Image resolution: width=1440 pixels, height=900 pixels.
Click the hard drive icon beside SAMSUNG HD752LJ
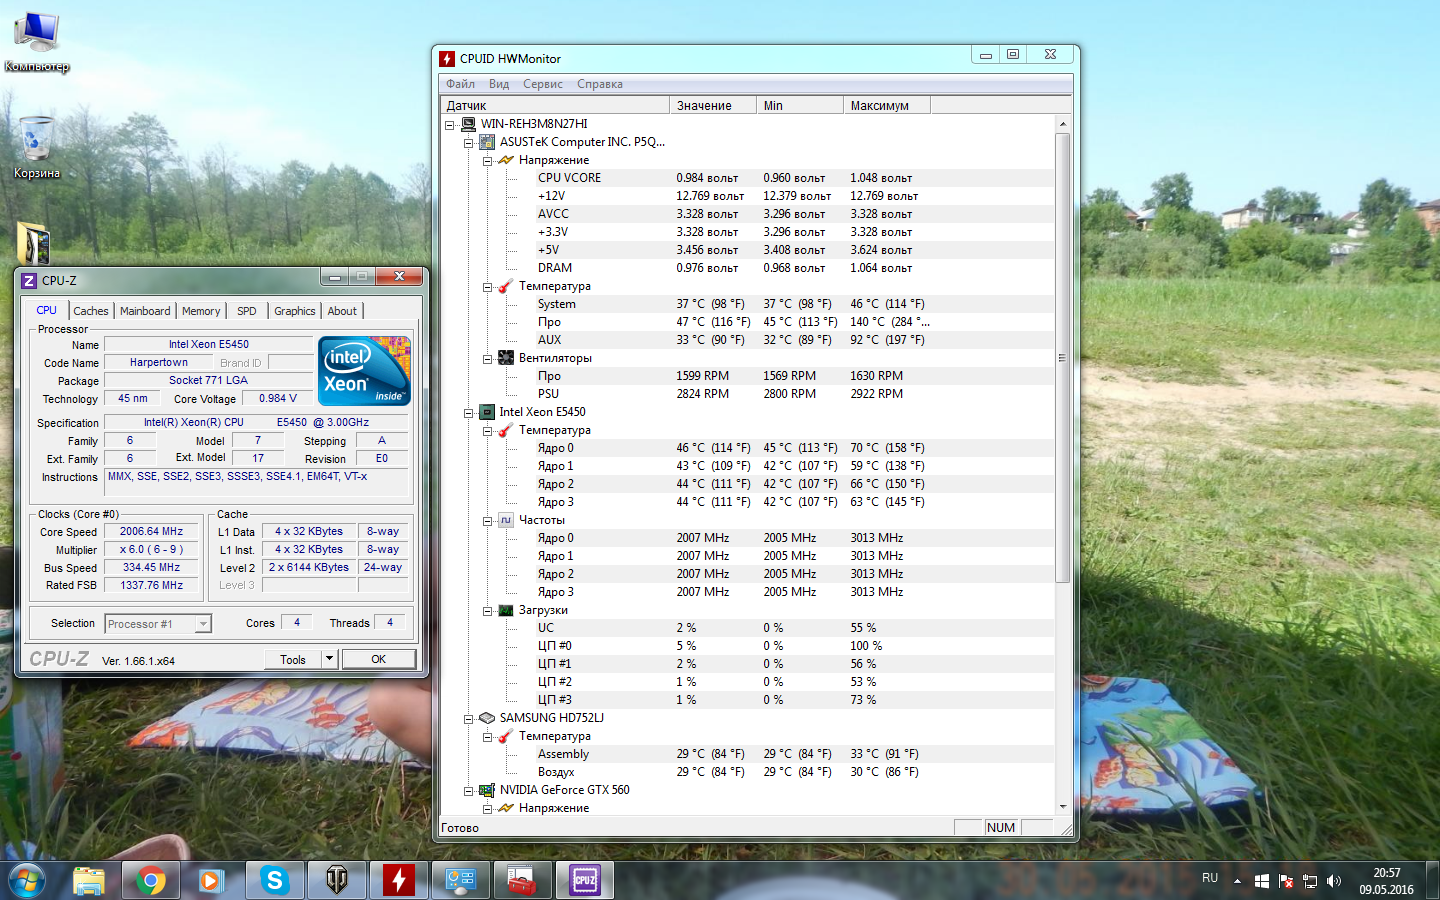[487, 718]
